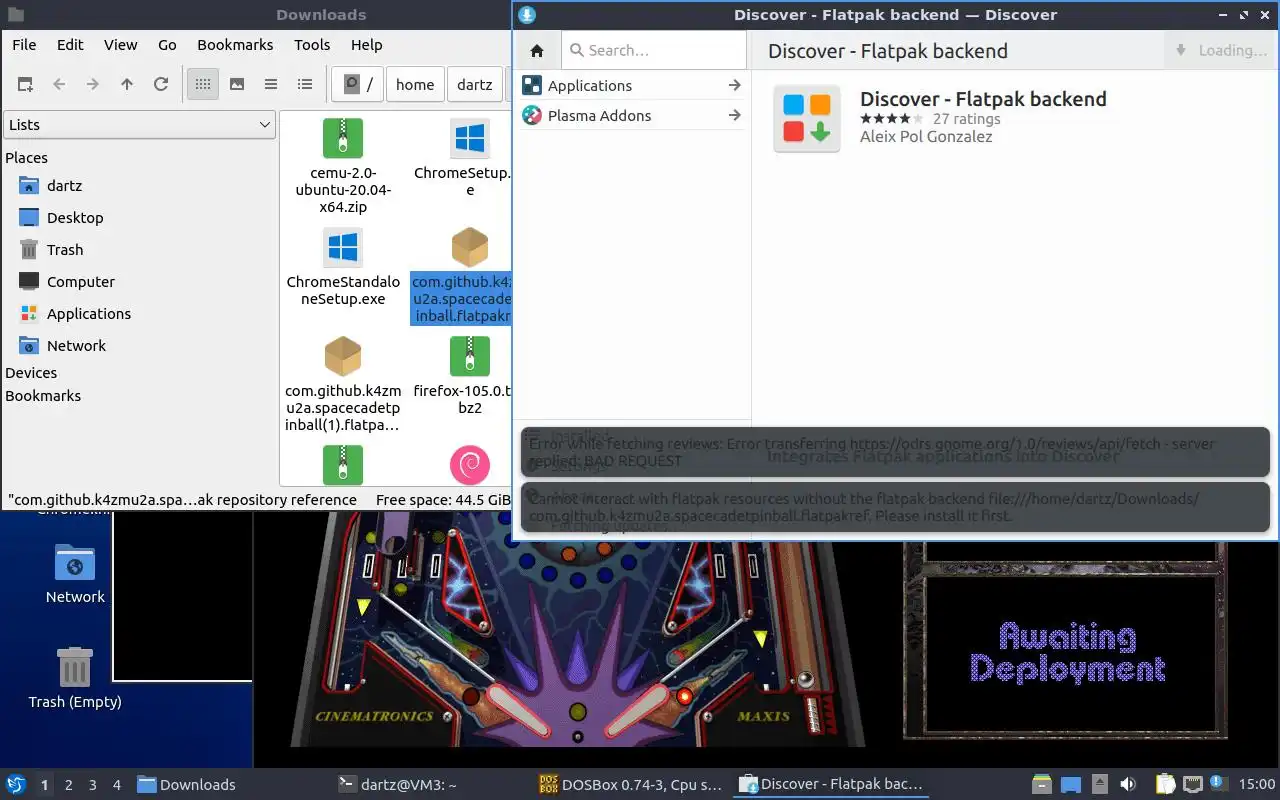
Task: Select the spacecadetpinball(1).flatpakref file
Action: 343,384
